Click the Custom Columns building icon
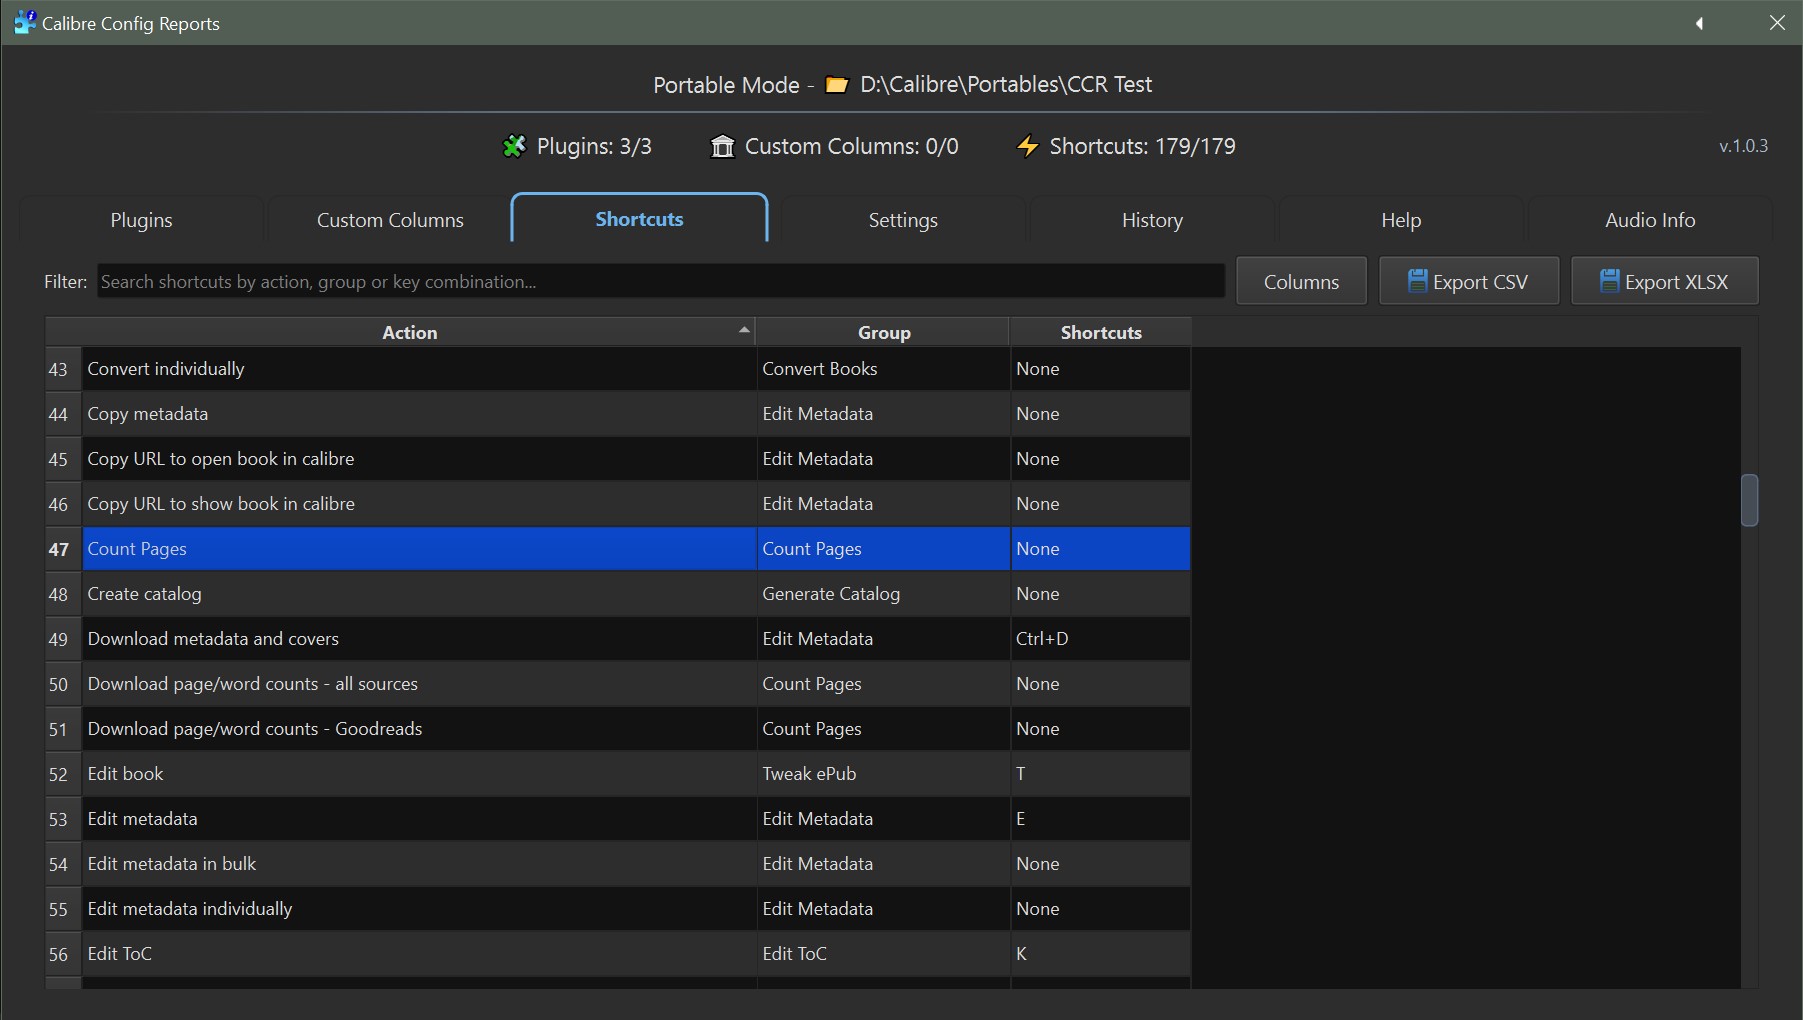 tap(722, 147)
